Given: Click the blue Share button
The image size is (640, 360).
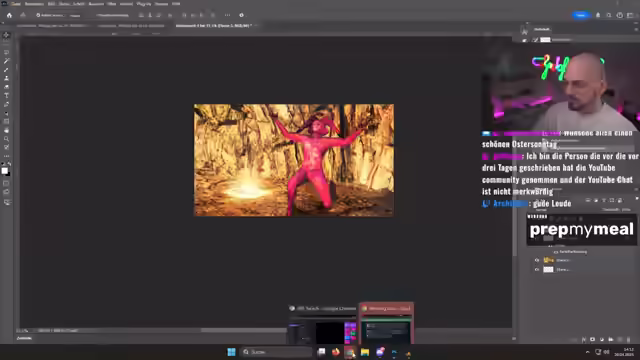Looking at the screenshot, I should click(x=580, y=15).
